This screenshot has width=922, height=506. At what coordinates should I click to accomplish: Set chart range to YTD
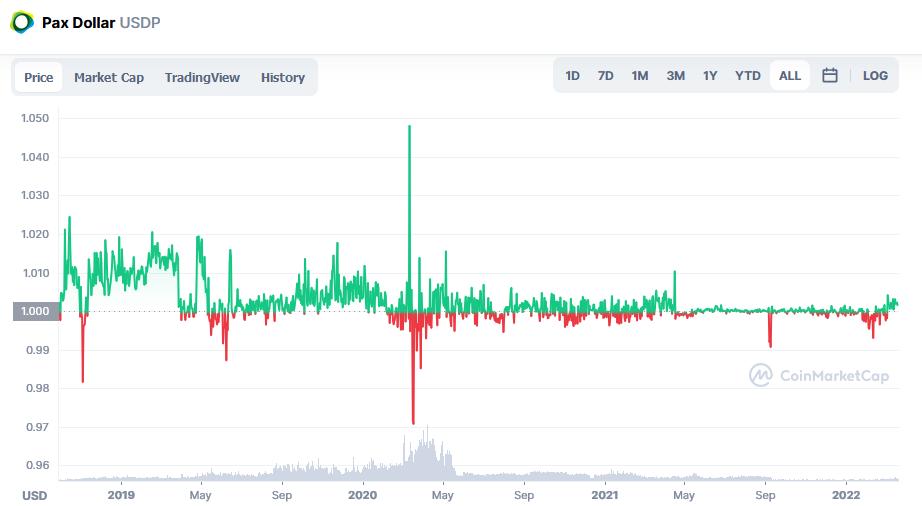tap(747, 75)
